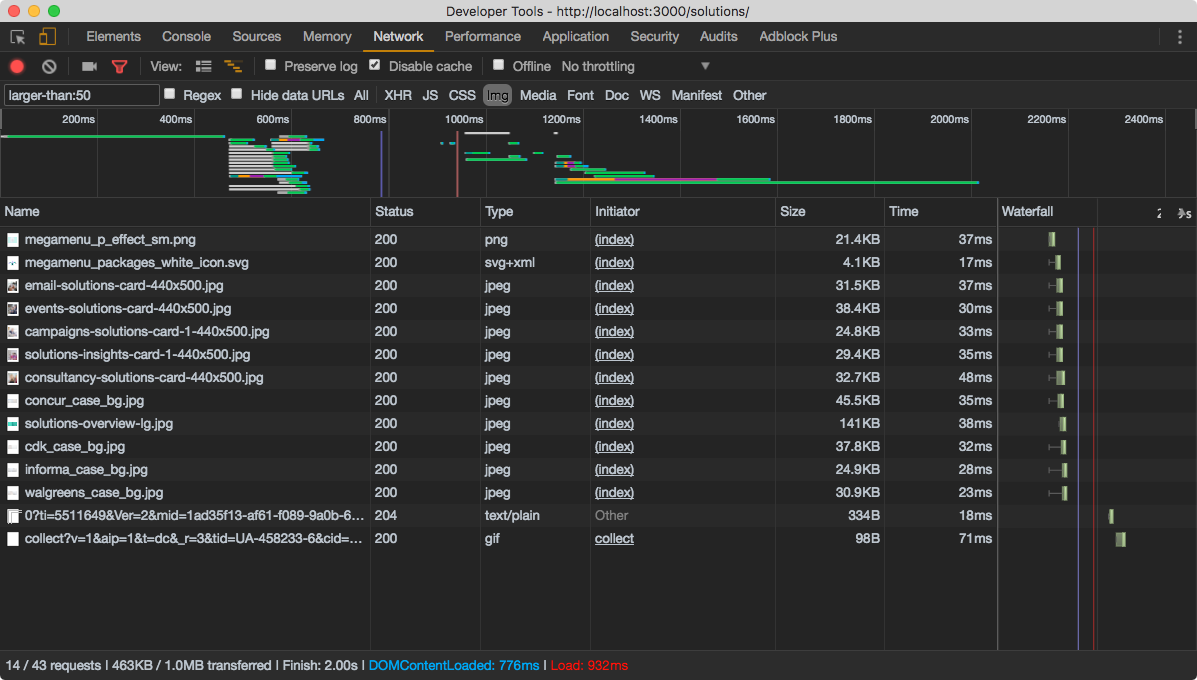
Task: Enable the Hide data URLs checkbox
Action: (237, 94)
